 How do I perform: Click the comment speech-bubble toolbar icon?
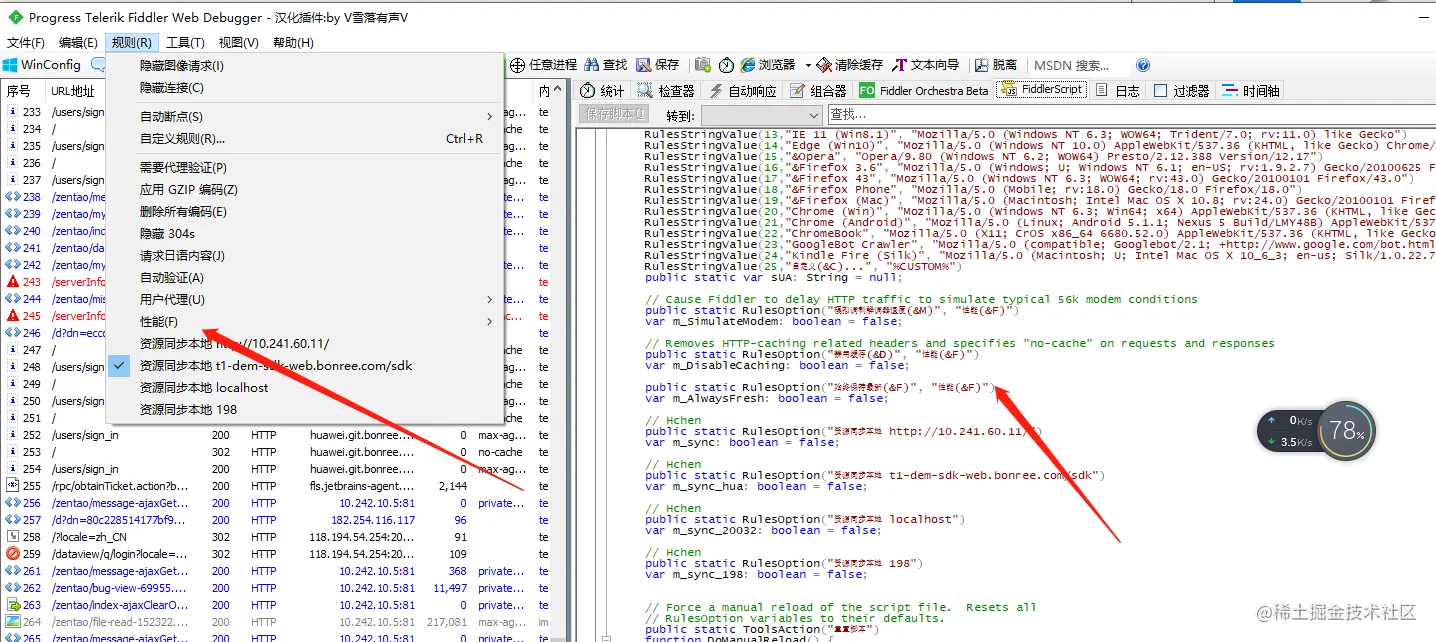pyautogui.click(x=98, y=65)
